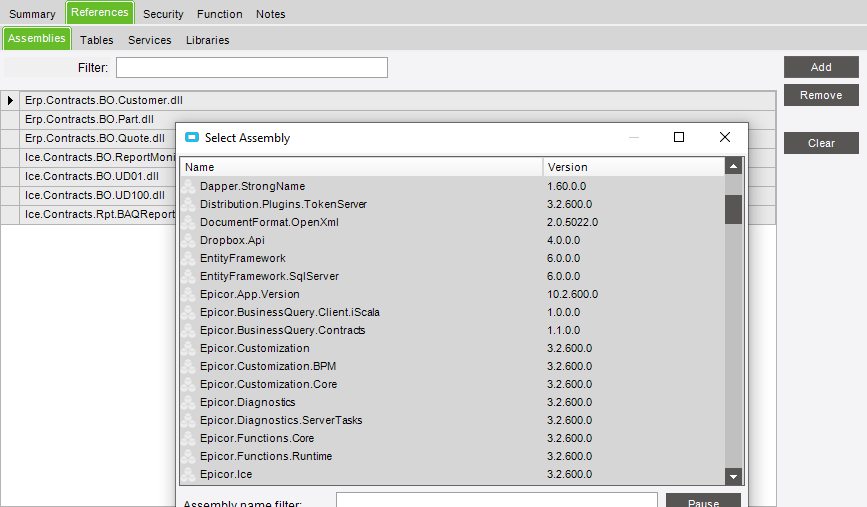Open the Libraries sub-tab
The image size is (867, 507).
tap(207, 40)
